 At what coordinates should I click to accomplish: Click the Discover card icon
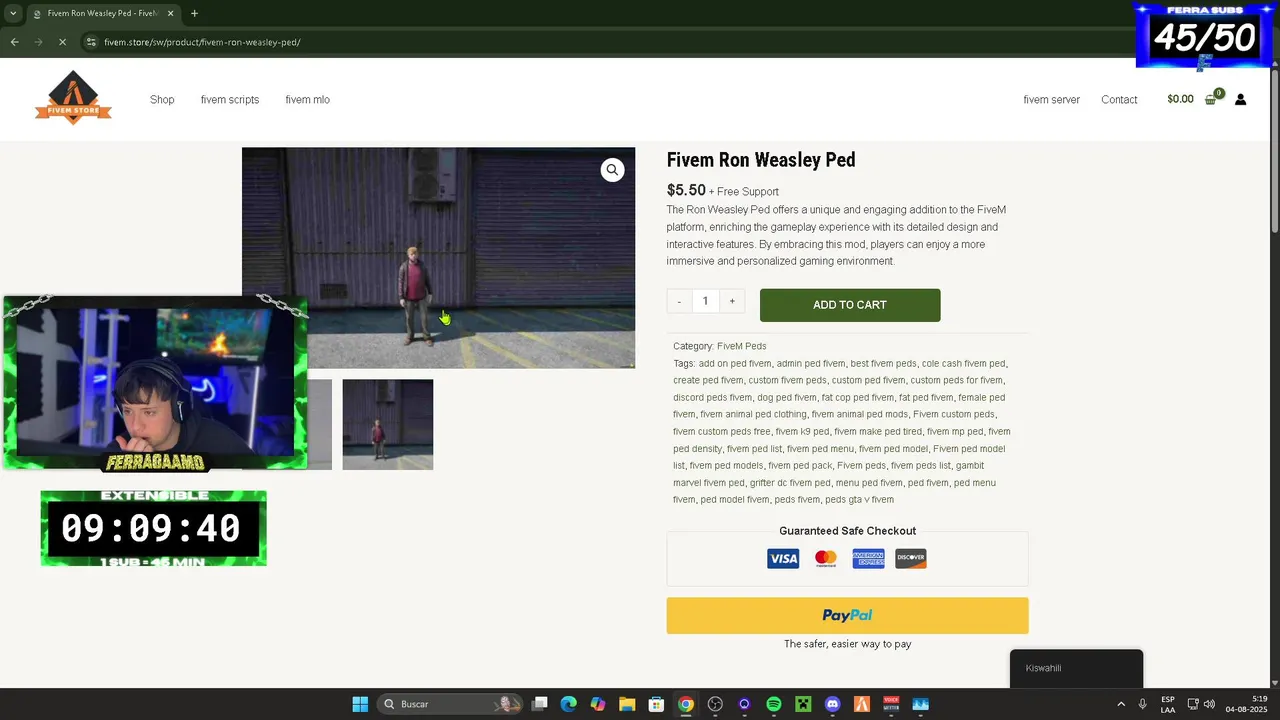click(x=911, y=559)
